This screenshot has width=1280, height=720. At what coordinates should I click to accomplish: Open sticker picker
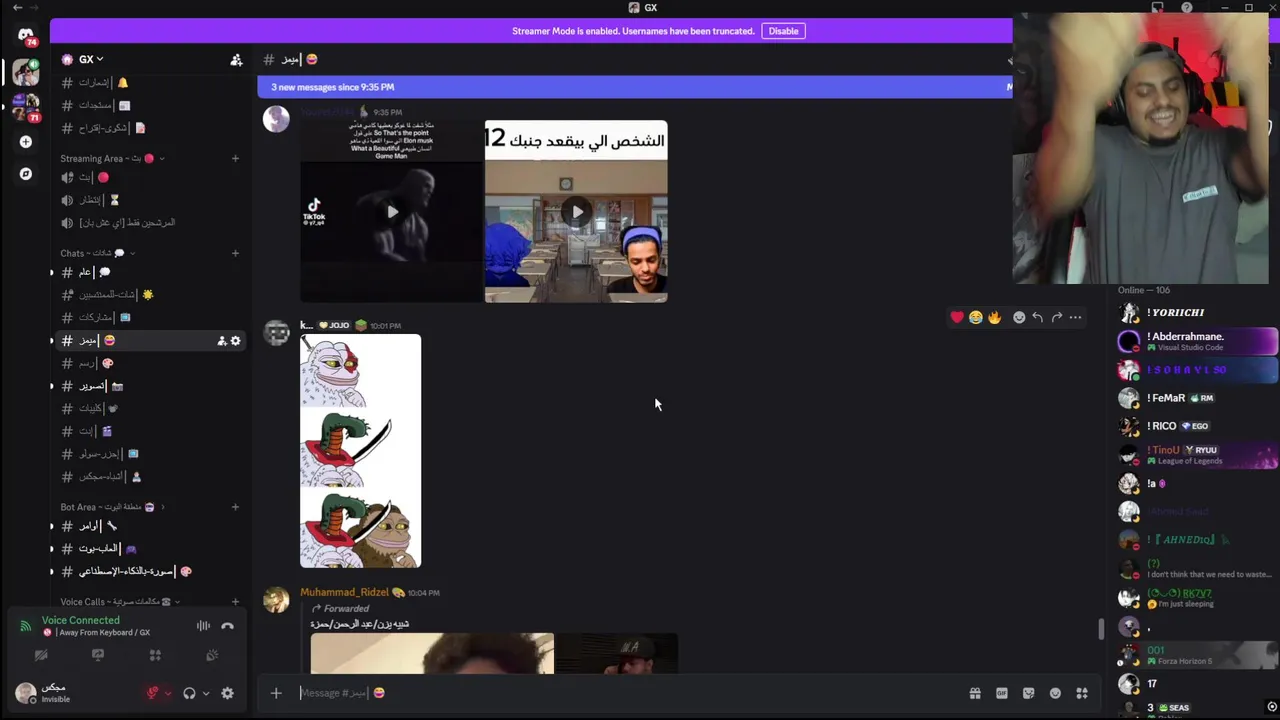pyautogui.click(x=1028, y=693)
